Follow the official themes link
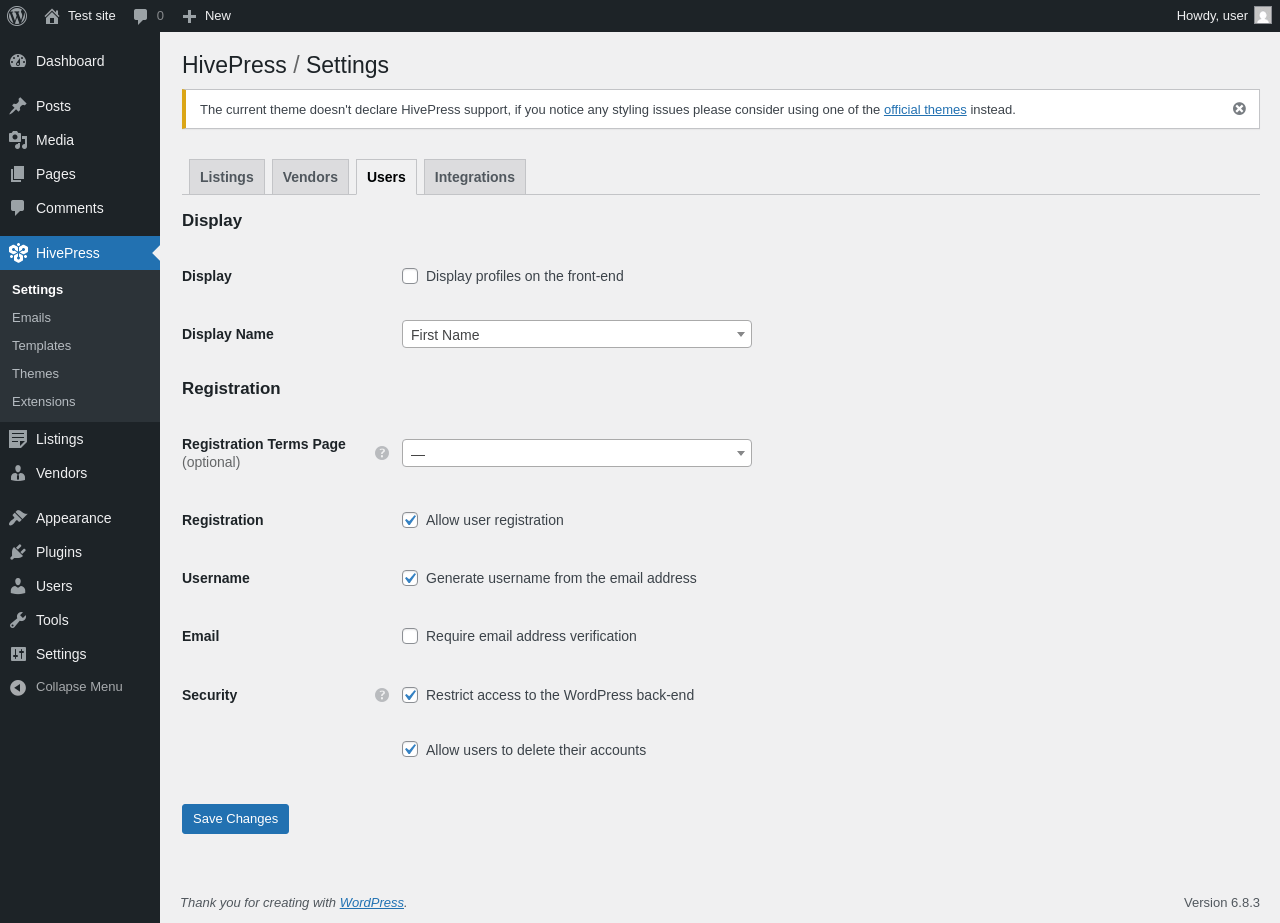Screen dimensions: 1280x923 pos(925,110)
